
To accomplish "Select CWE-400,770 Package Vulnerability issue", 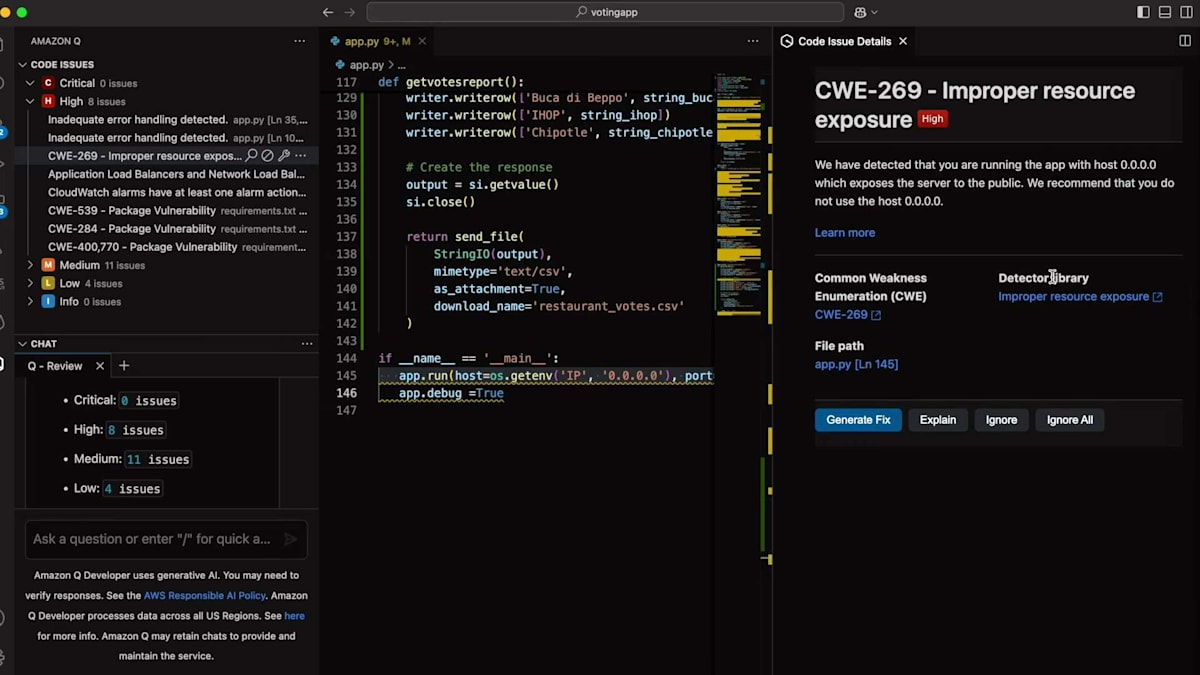I will (177, 247).
